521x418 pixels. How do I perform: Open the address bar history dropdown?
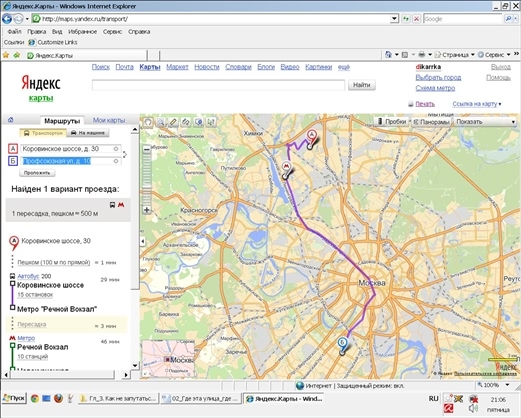[x=394, y=19]
